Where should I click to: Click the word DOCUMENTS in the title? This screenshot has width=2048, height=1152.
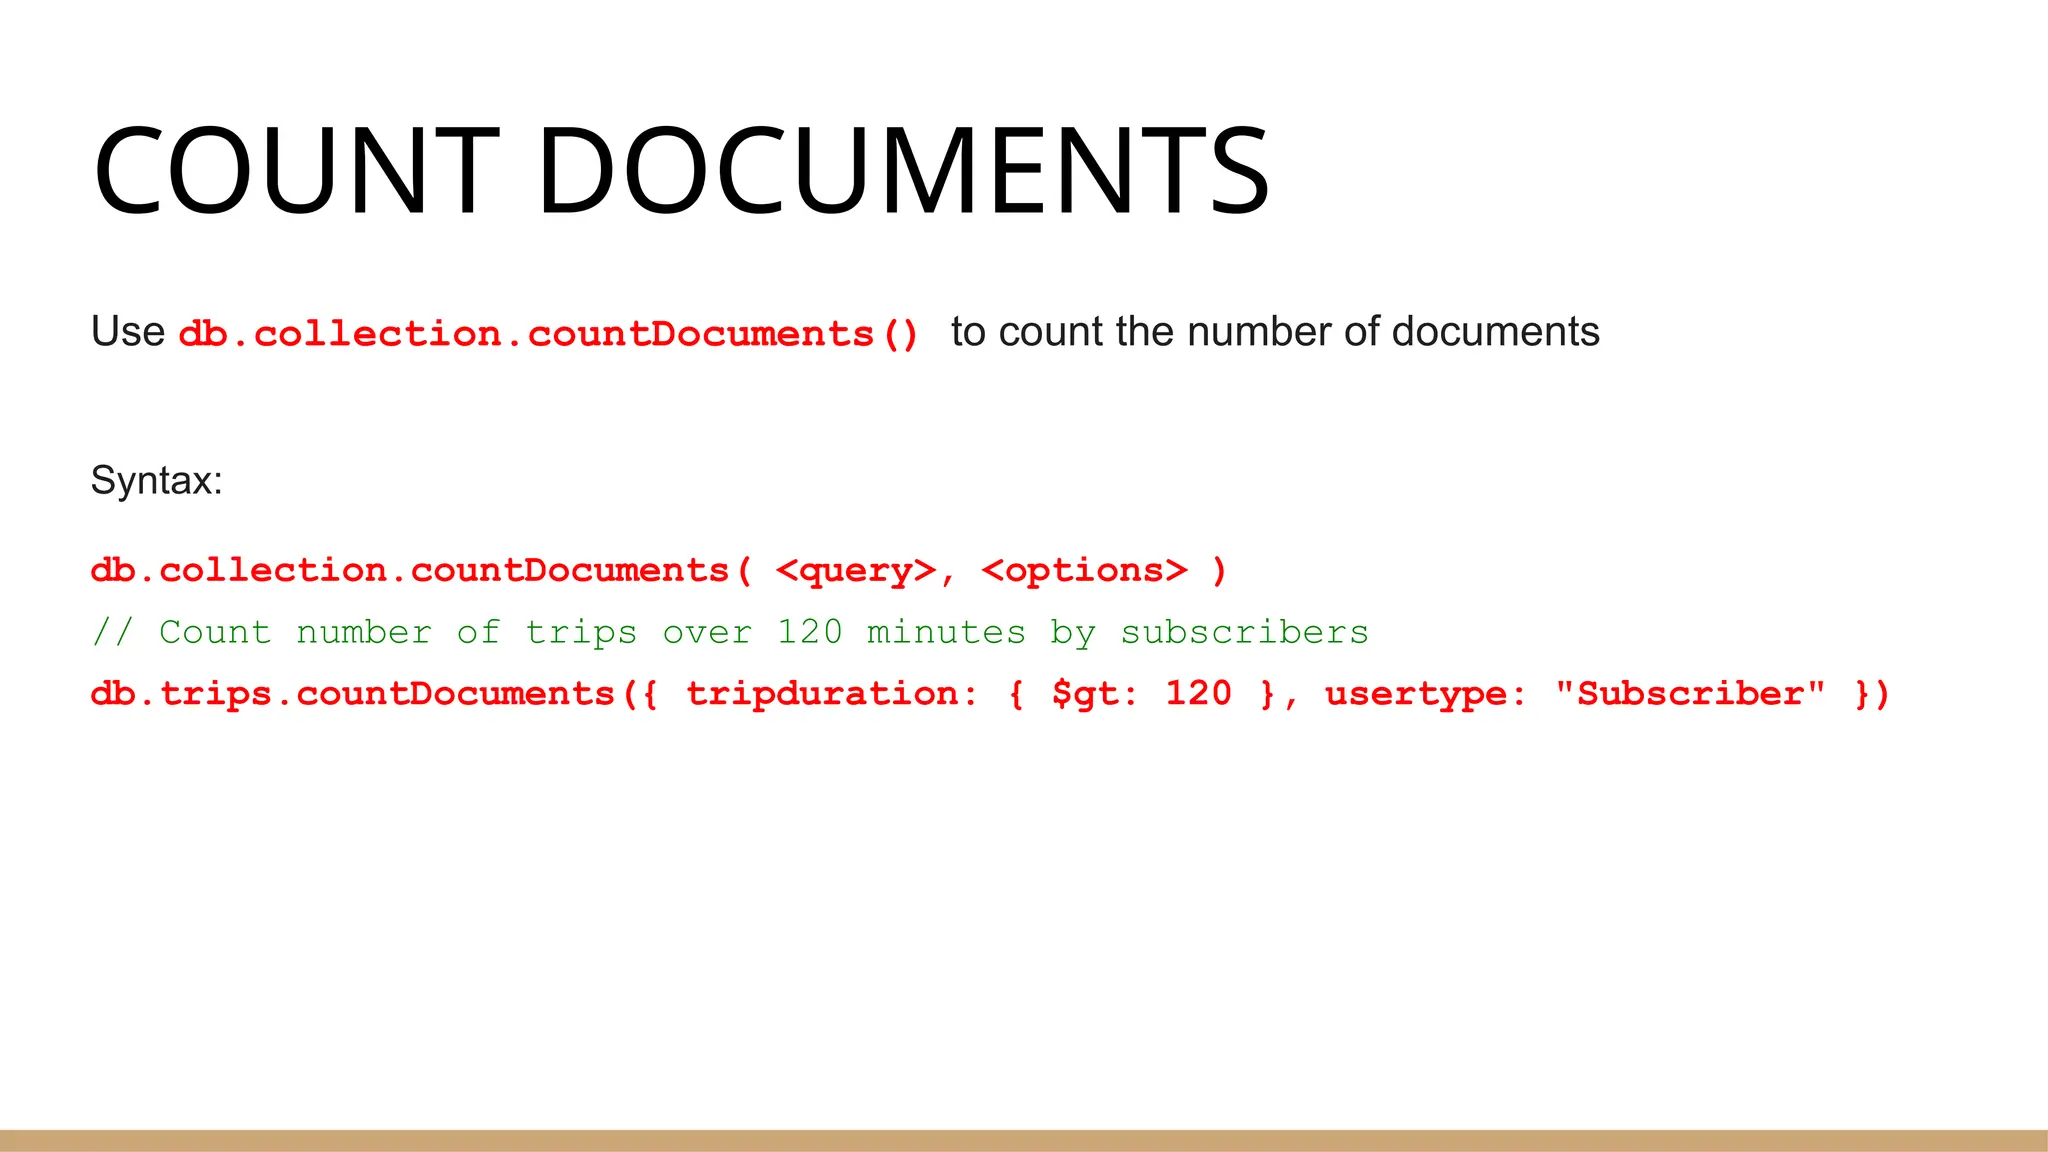pyautogui.click(x=903, y=170)
